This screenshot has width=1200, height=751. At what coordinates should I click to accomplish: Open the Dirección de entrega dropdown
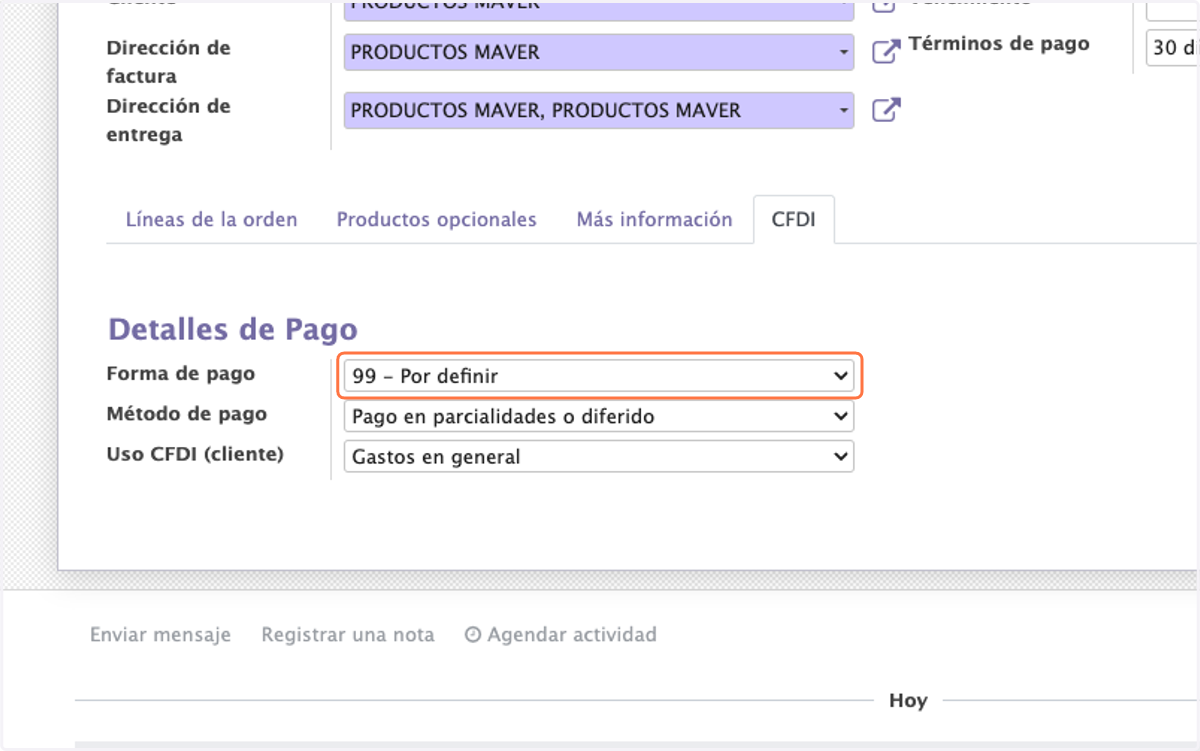pyautogui.click(x=599, y=110)
